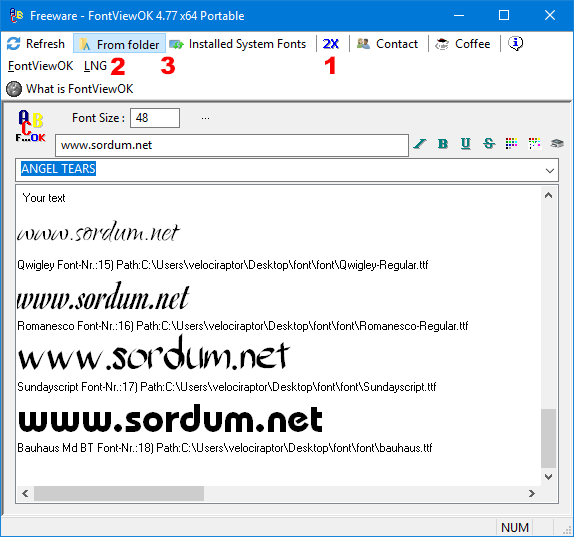This screenshot has width=574, height=537.
Task: Open the text color grid icon
Action: pos(511,144)
